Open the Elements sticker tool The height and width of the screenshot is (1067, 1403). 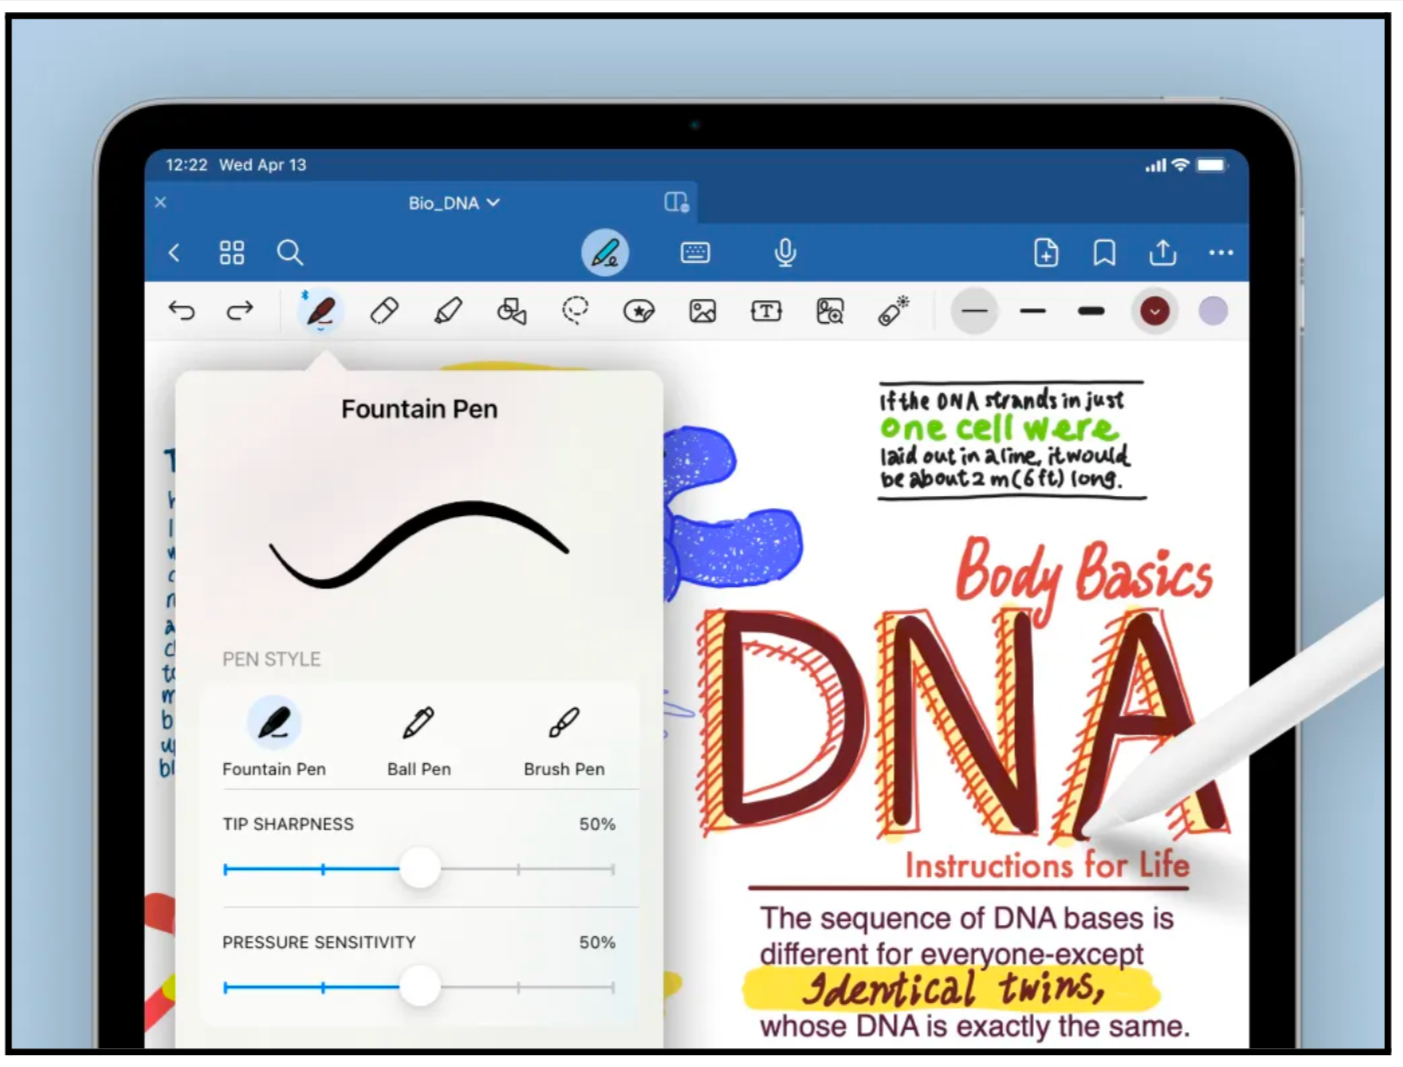639,311
